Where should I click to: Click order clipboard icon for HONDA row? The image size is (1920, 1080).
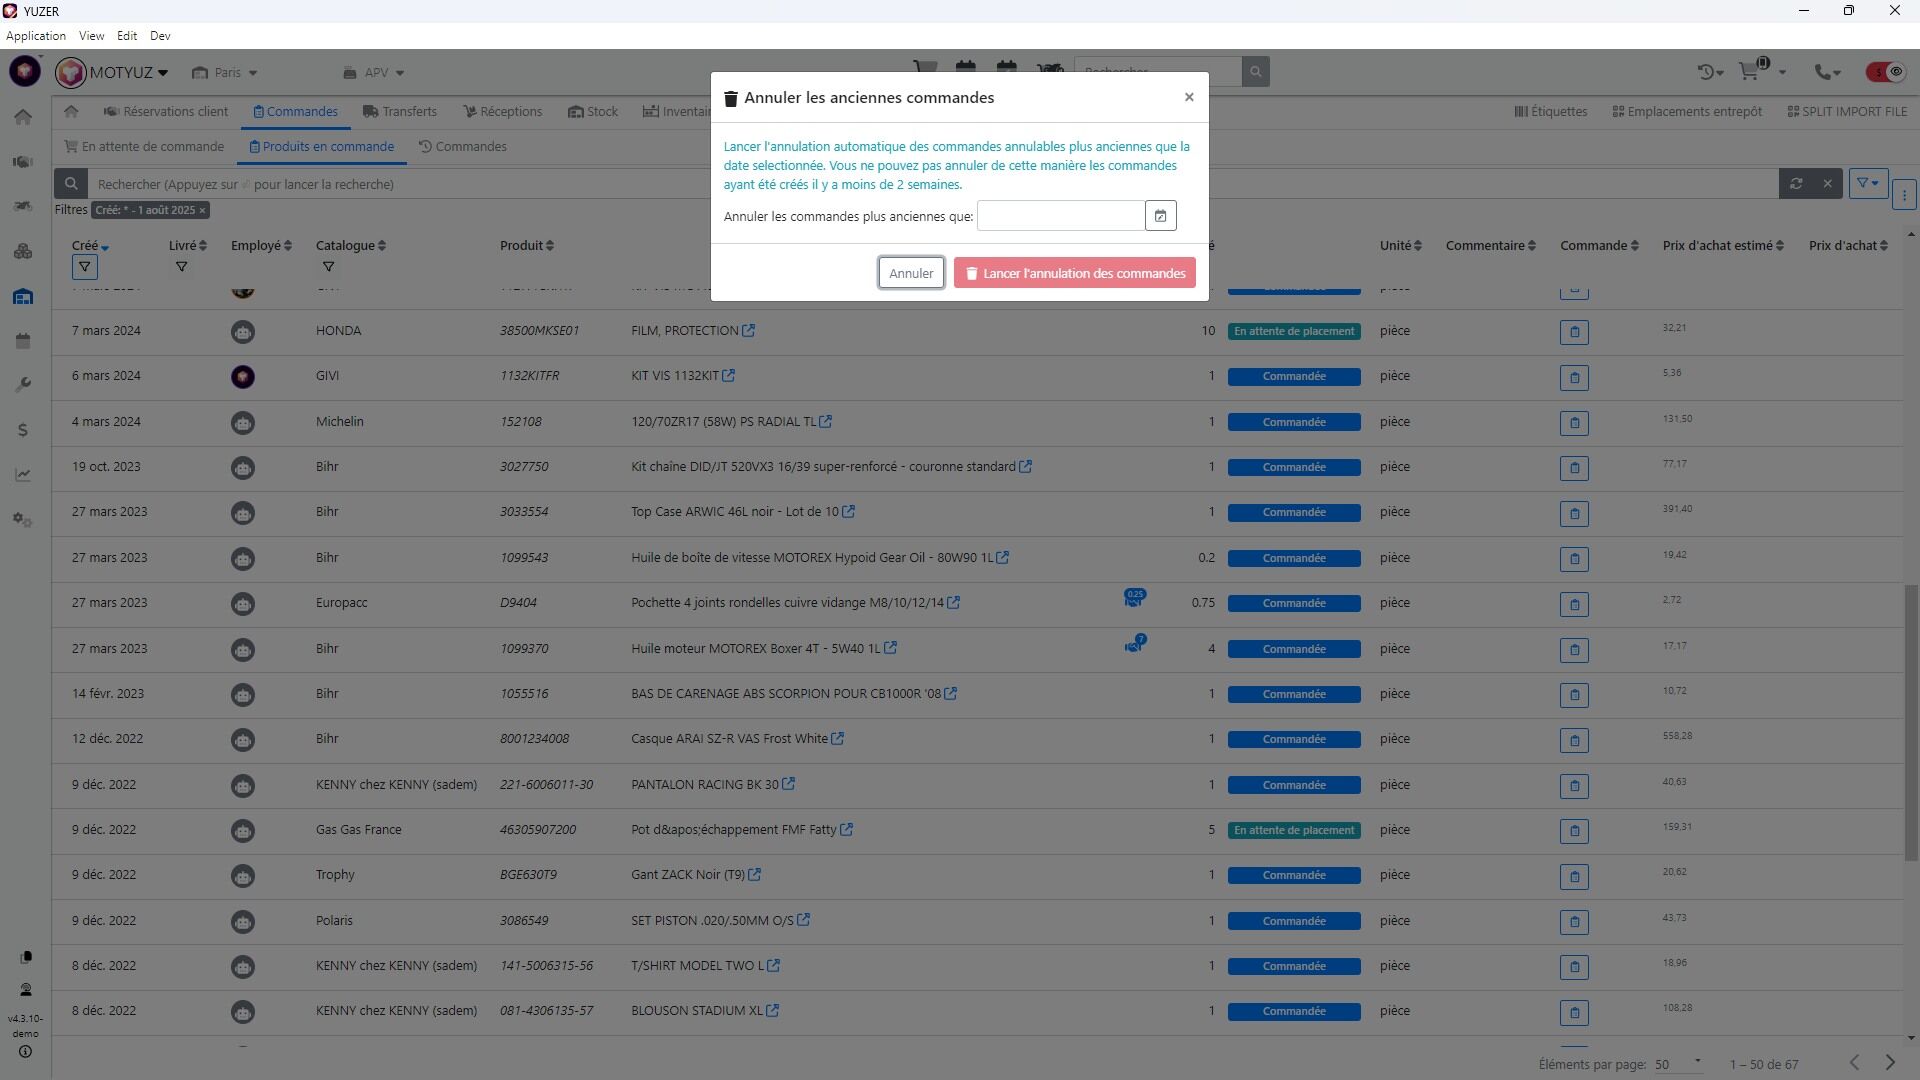(1574, 332)
